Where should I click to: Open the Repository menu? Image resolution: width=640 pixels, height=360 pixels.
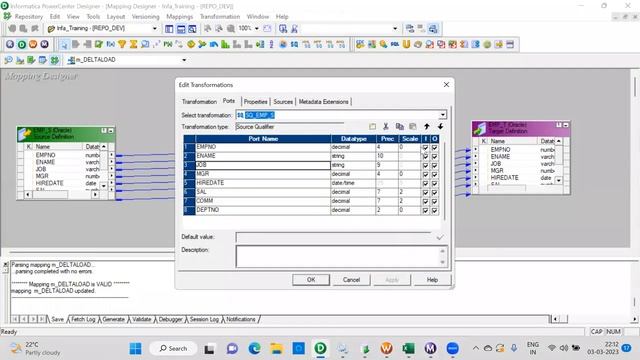point(29,17)
